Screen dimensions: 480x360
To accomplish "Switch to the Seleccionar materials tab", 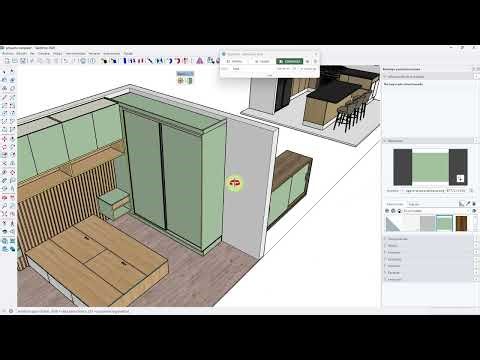I will pyautogui.click(x=395, y=204).
